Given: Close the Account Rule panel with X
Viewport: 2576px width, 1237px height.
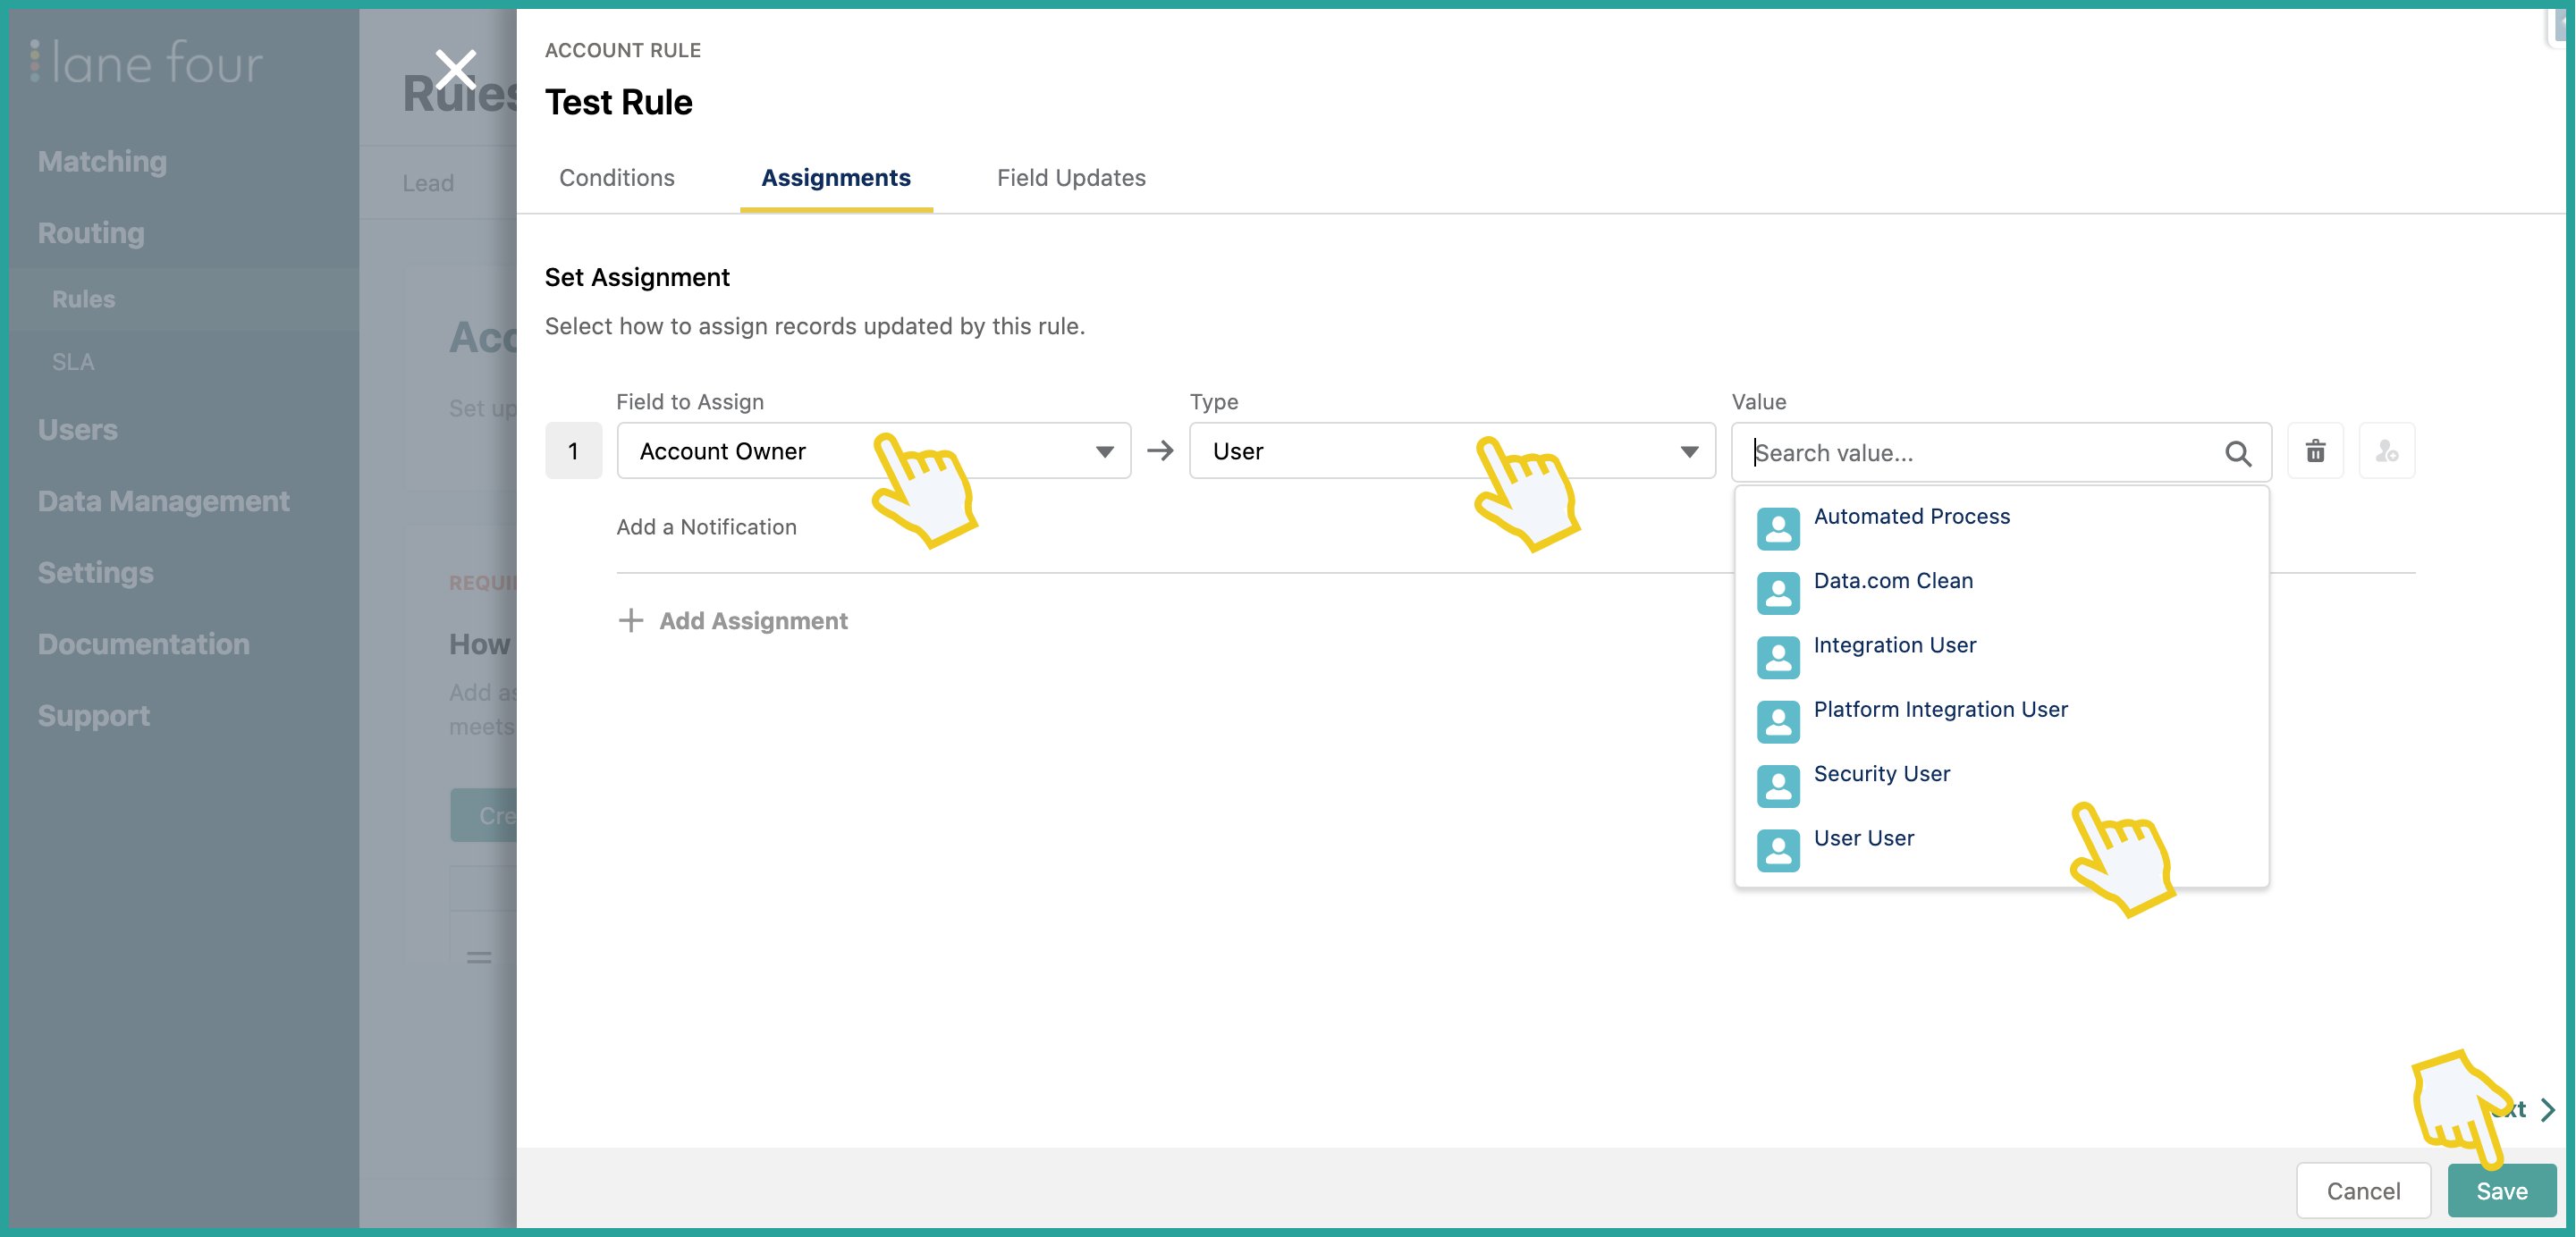Looking at the screenshot, I should 456,70.
